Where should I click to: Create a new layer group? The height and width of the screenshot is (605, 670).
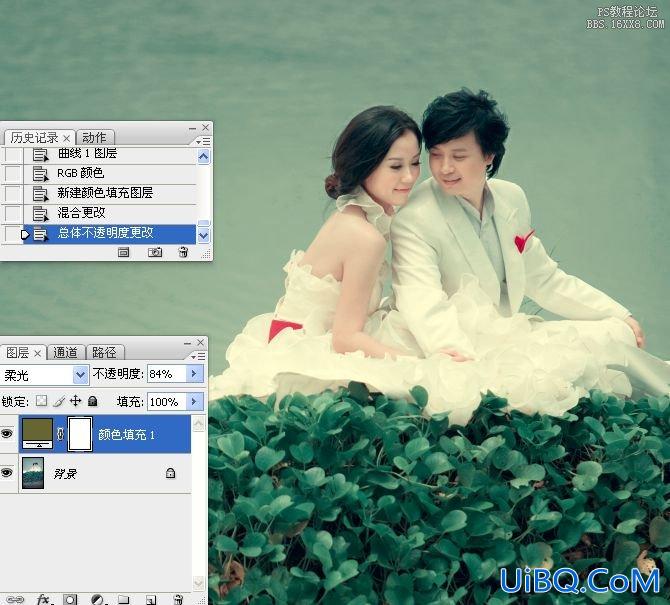124,599
